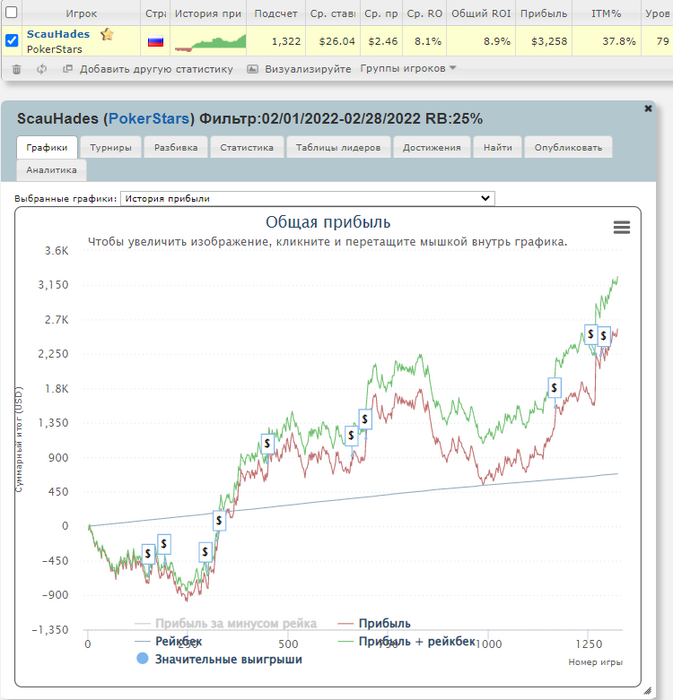Image resolution: width=673 pixels, height=700 pixels.
Task: Sort by the Прибыль column header
Action: click(544, 13)
